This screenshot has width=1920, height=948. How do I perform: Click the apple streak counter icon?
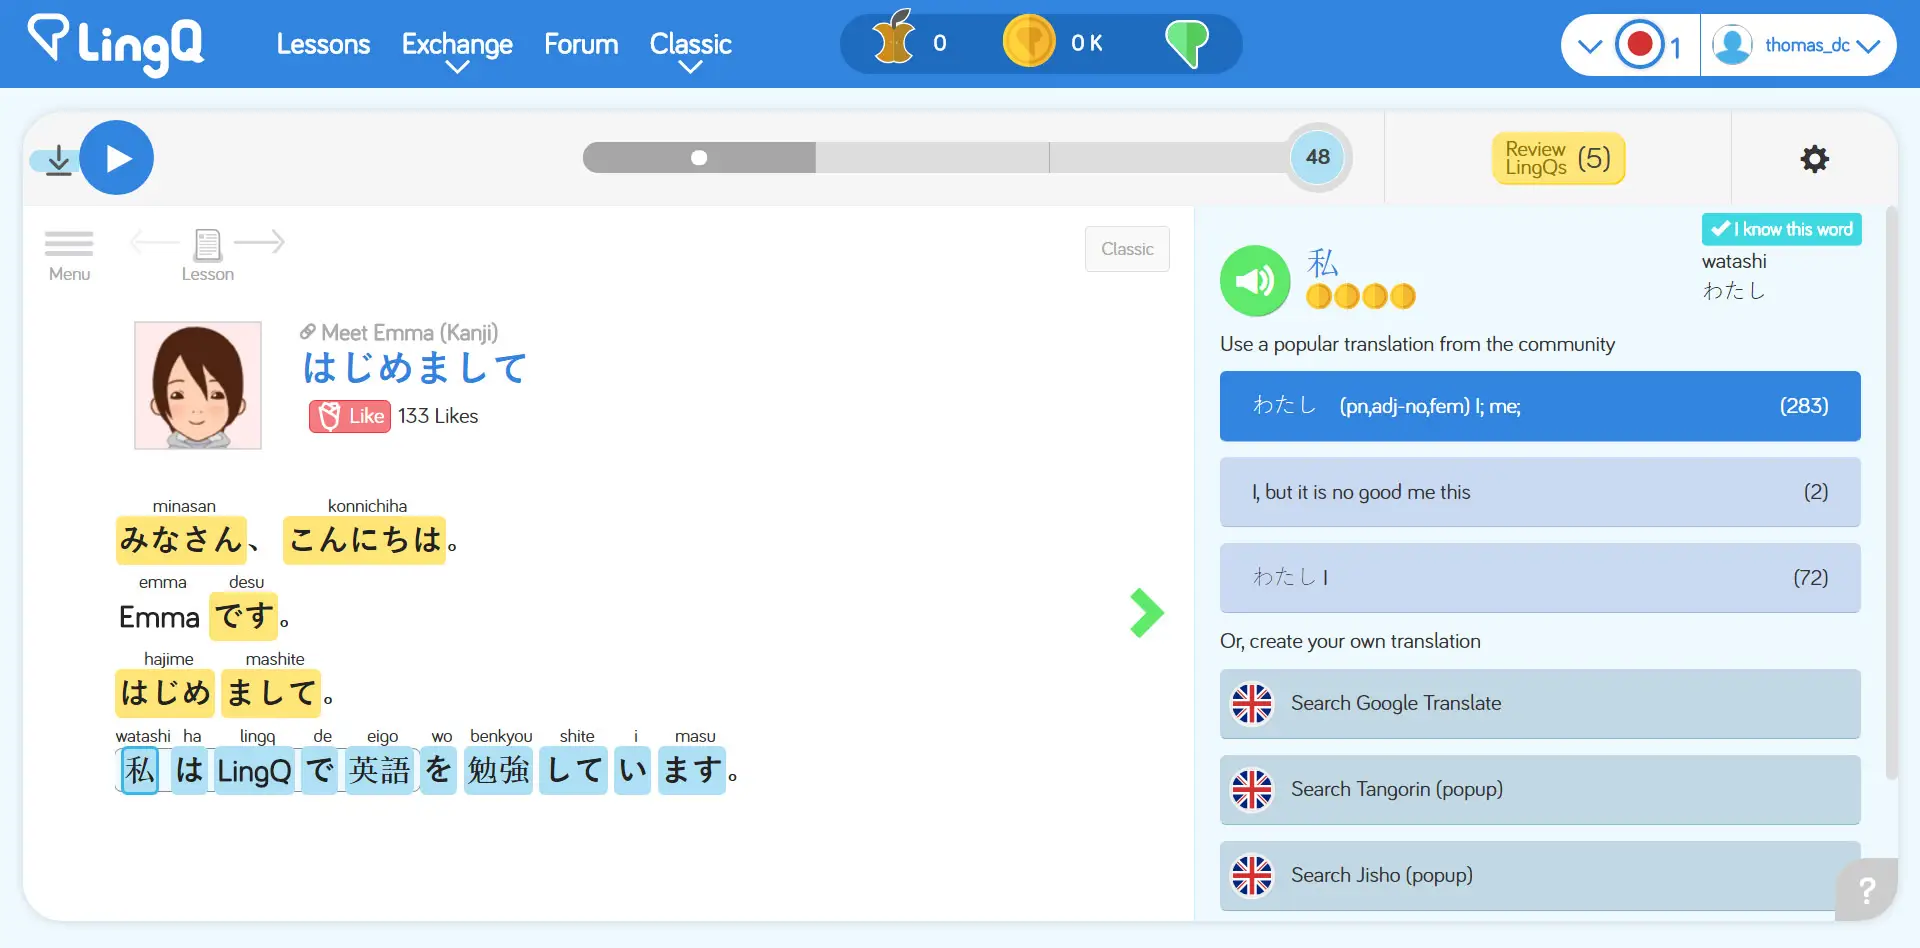point(893,40)
